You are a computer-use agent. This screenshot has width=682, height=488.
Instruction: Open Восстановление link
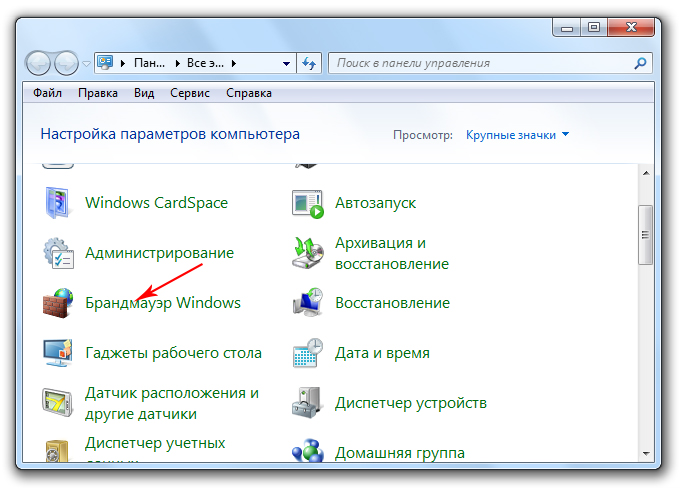(x=392, y=303)
